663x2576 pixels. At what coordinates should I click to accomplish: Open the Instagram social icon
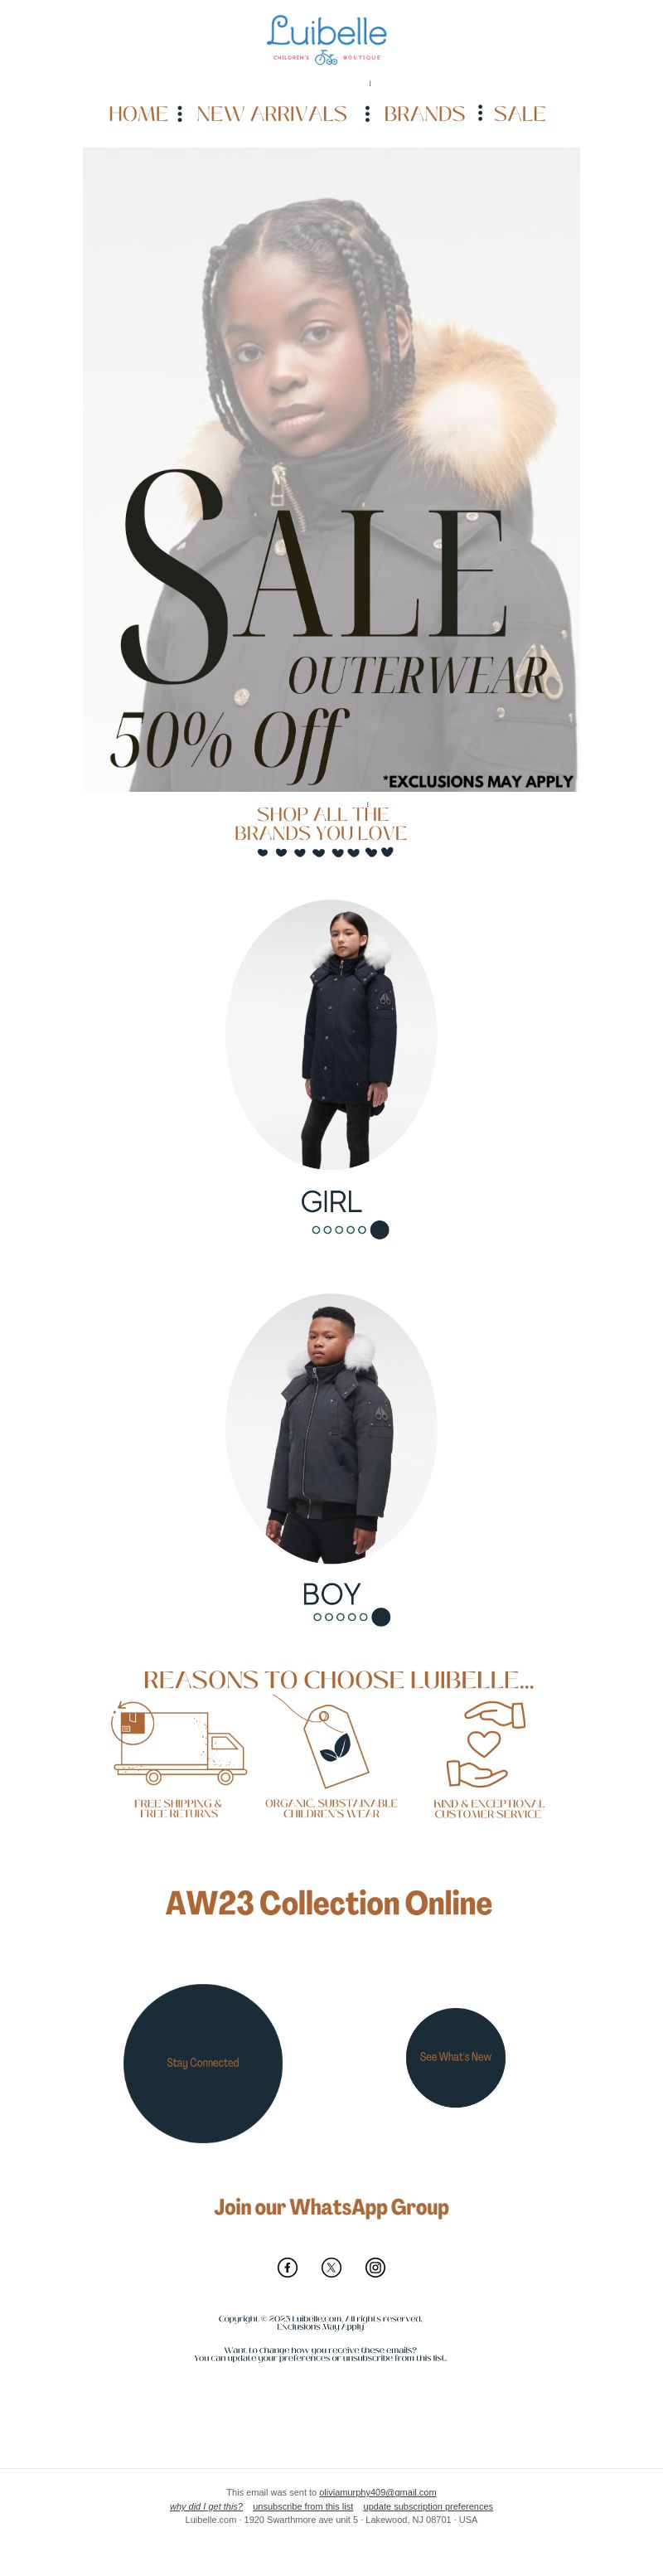pos(375,2267)
